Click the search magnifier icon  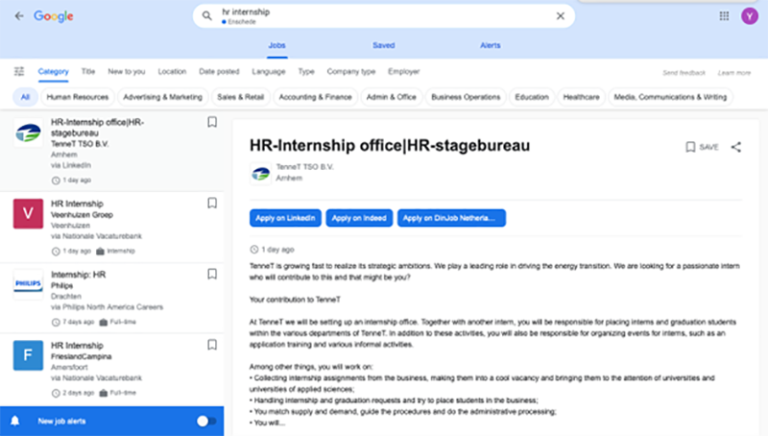tap(207, 16)
